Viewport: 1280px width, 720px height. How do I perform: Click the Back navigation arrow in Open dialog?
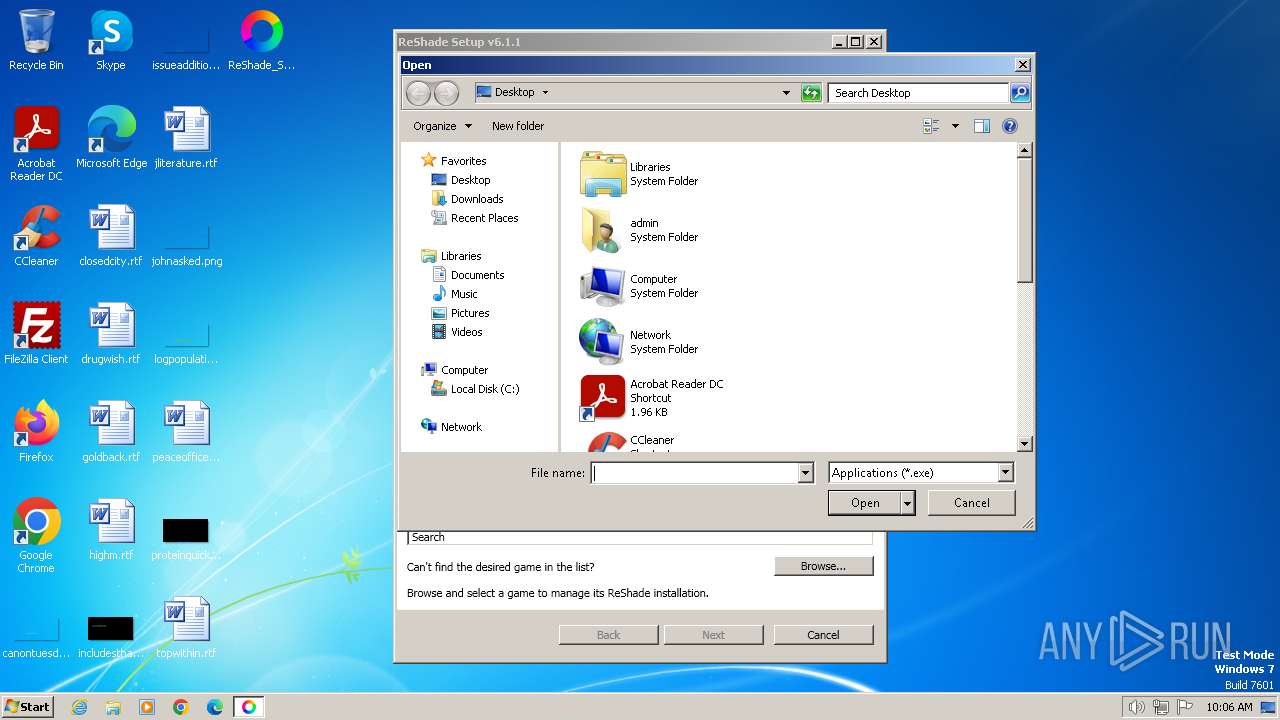[x=418, y=93]
